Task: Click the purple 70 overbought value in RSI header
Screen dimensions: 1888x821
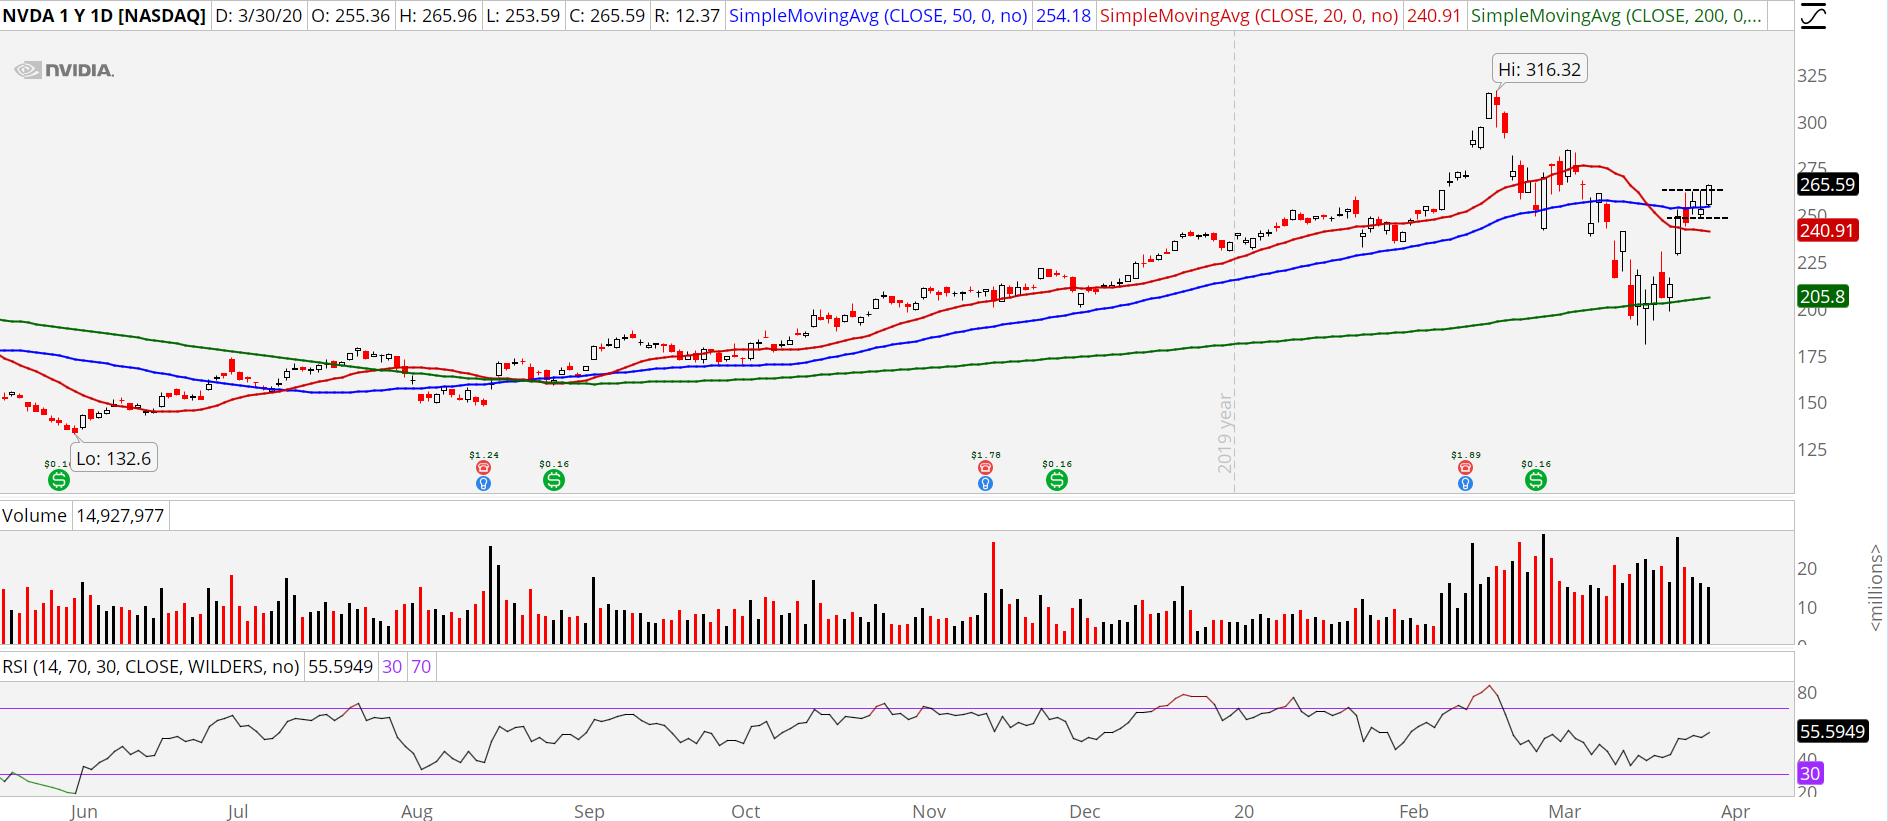Action: [421, 667]
